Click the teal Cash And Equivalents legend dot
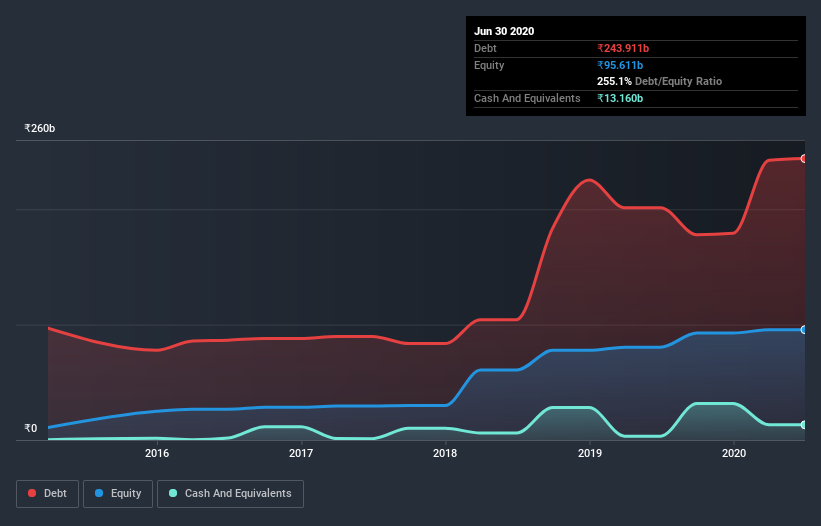The width and height of the screenshot is (821, 526). pos(173,493)
